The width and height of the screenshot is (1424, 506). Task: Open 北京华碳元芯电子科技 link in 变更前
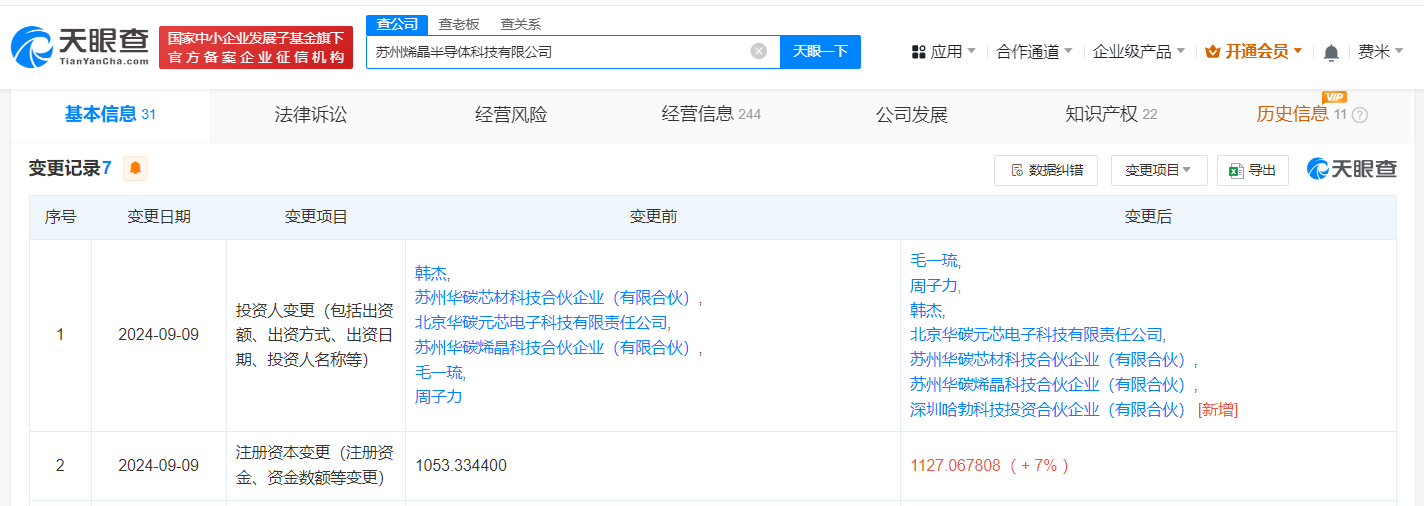tap(541, 322)
